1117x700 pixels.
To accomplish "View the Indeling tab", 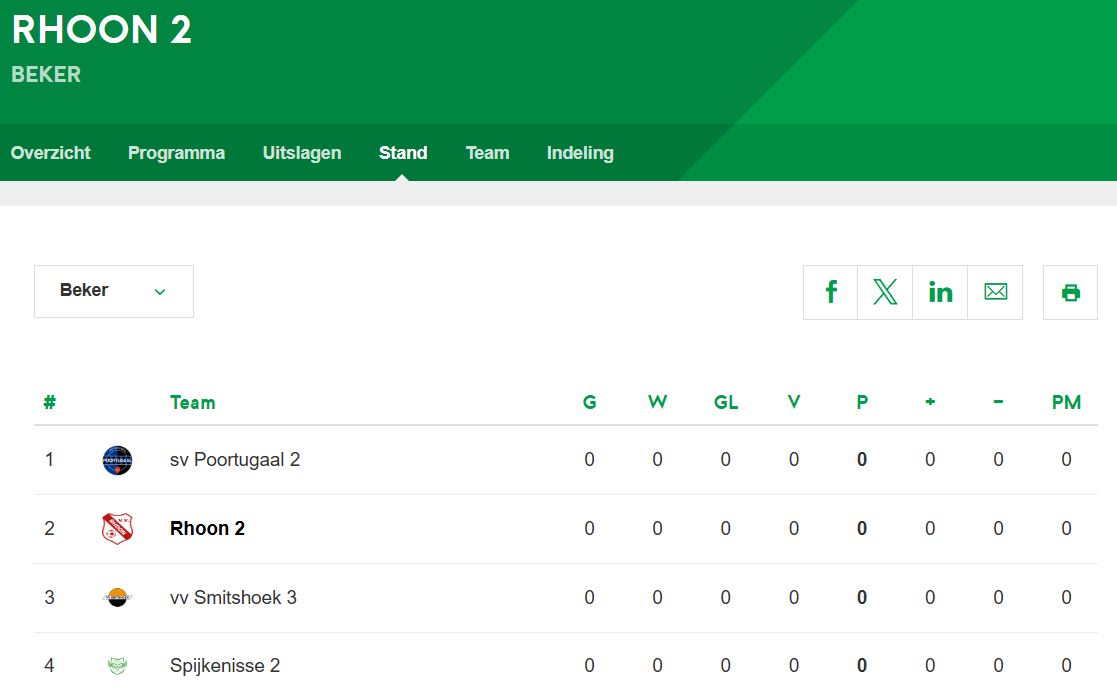I will 580,152.
